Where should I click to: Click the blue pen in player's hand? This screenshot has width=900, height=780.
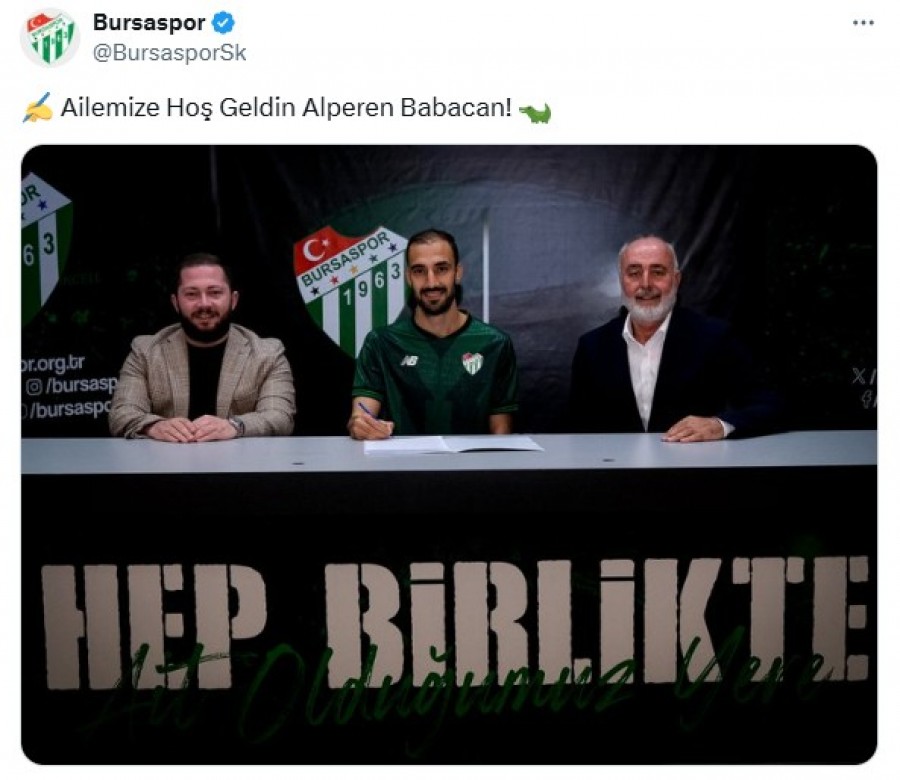pos(368,412)
